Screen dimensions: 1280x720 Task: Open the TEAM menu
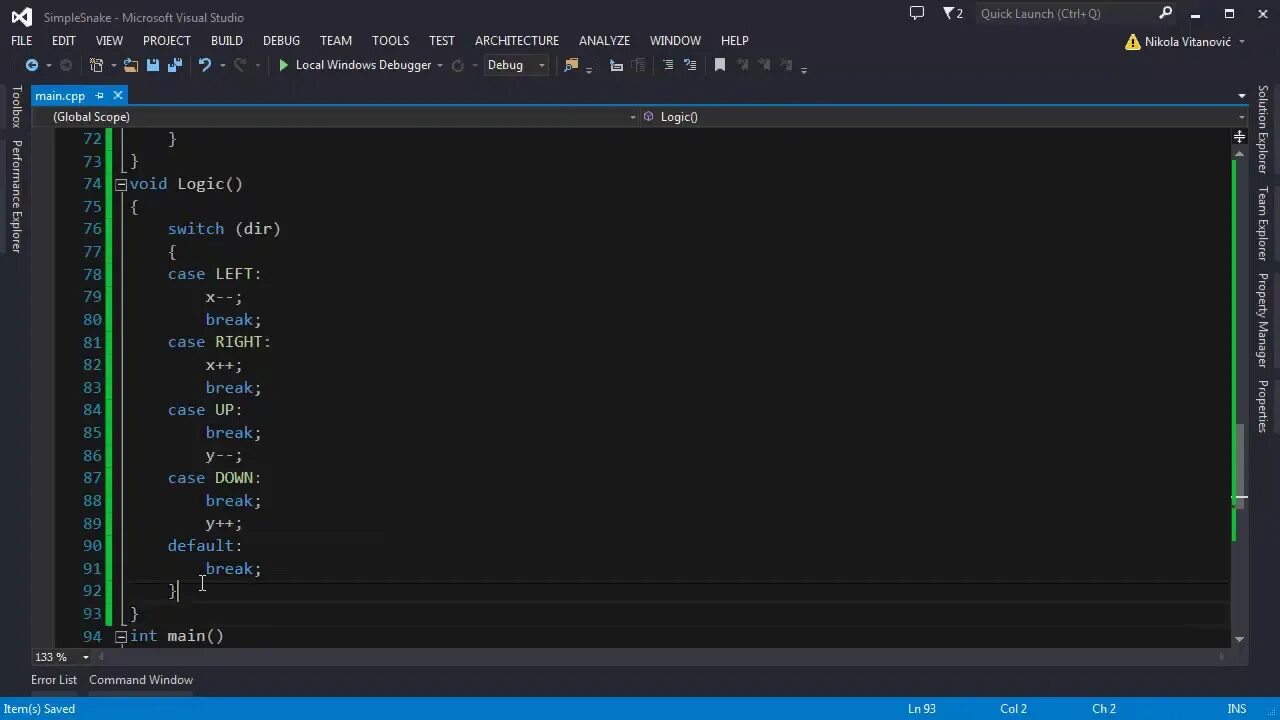(x=336, y=41)
